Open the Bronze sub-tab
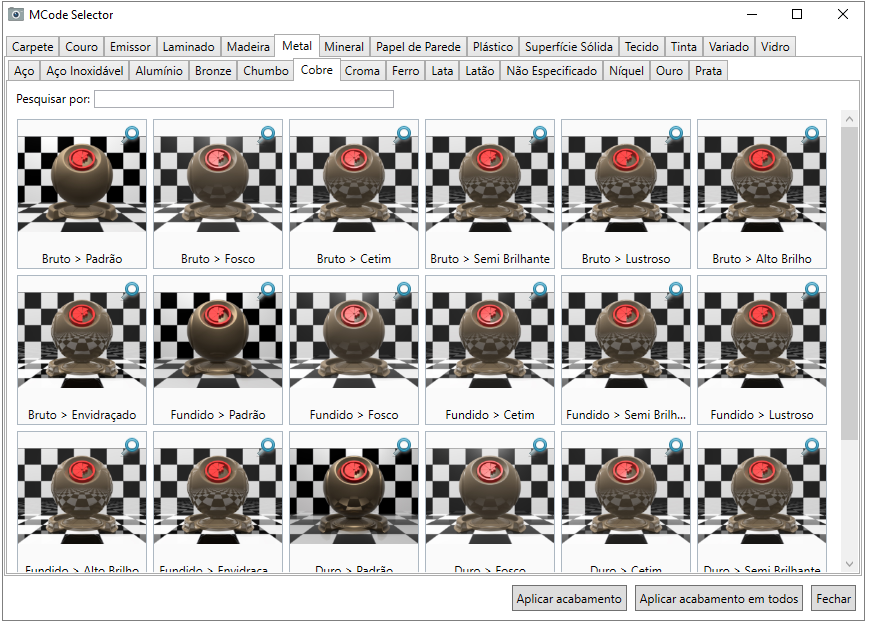 tap(213, 71)
